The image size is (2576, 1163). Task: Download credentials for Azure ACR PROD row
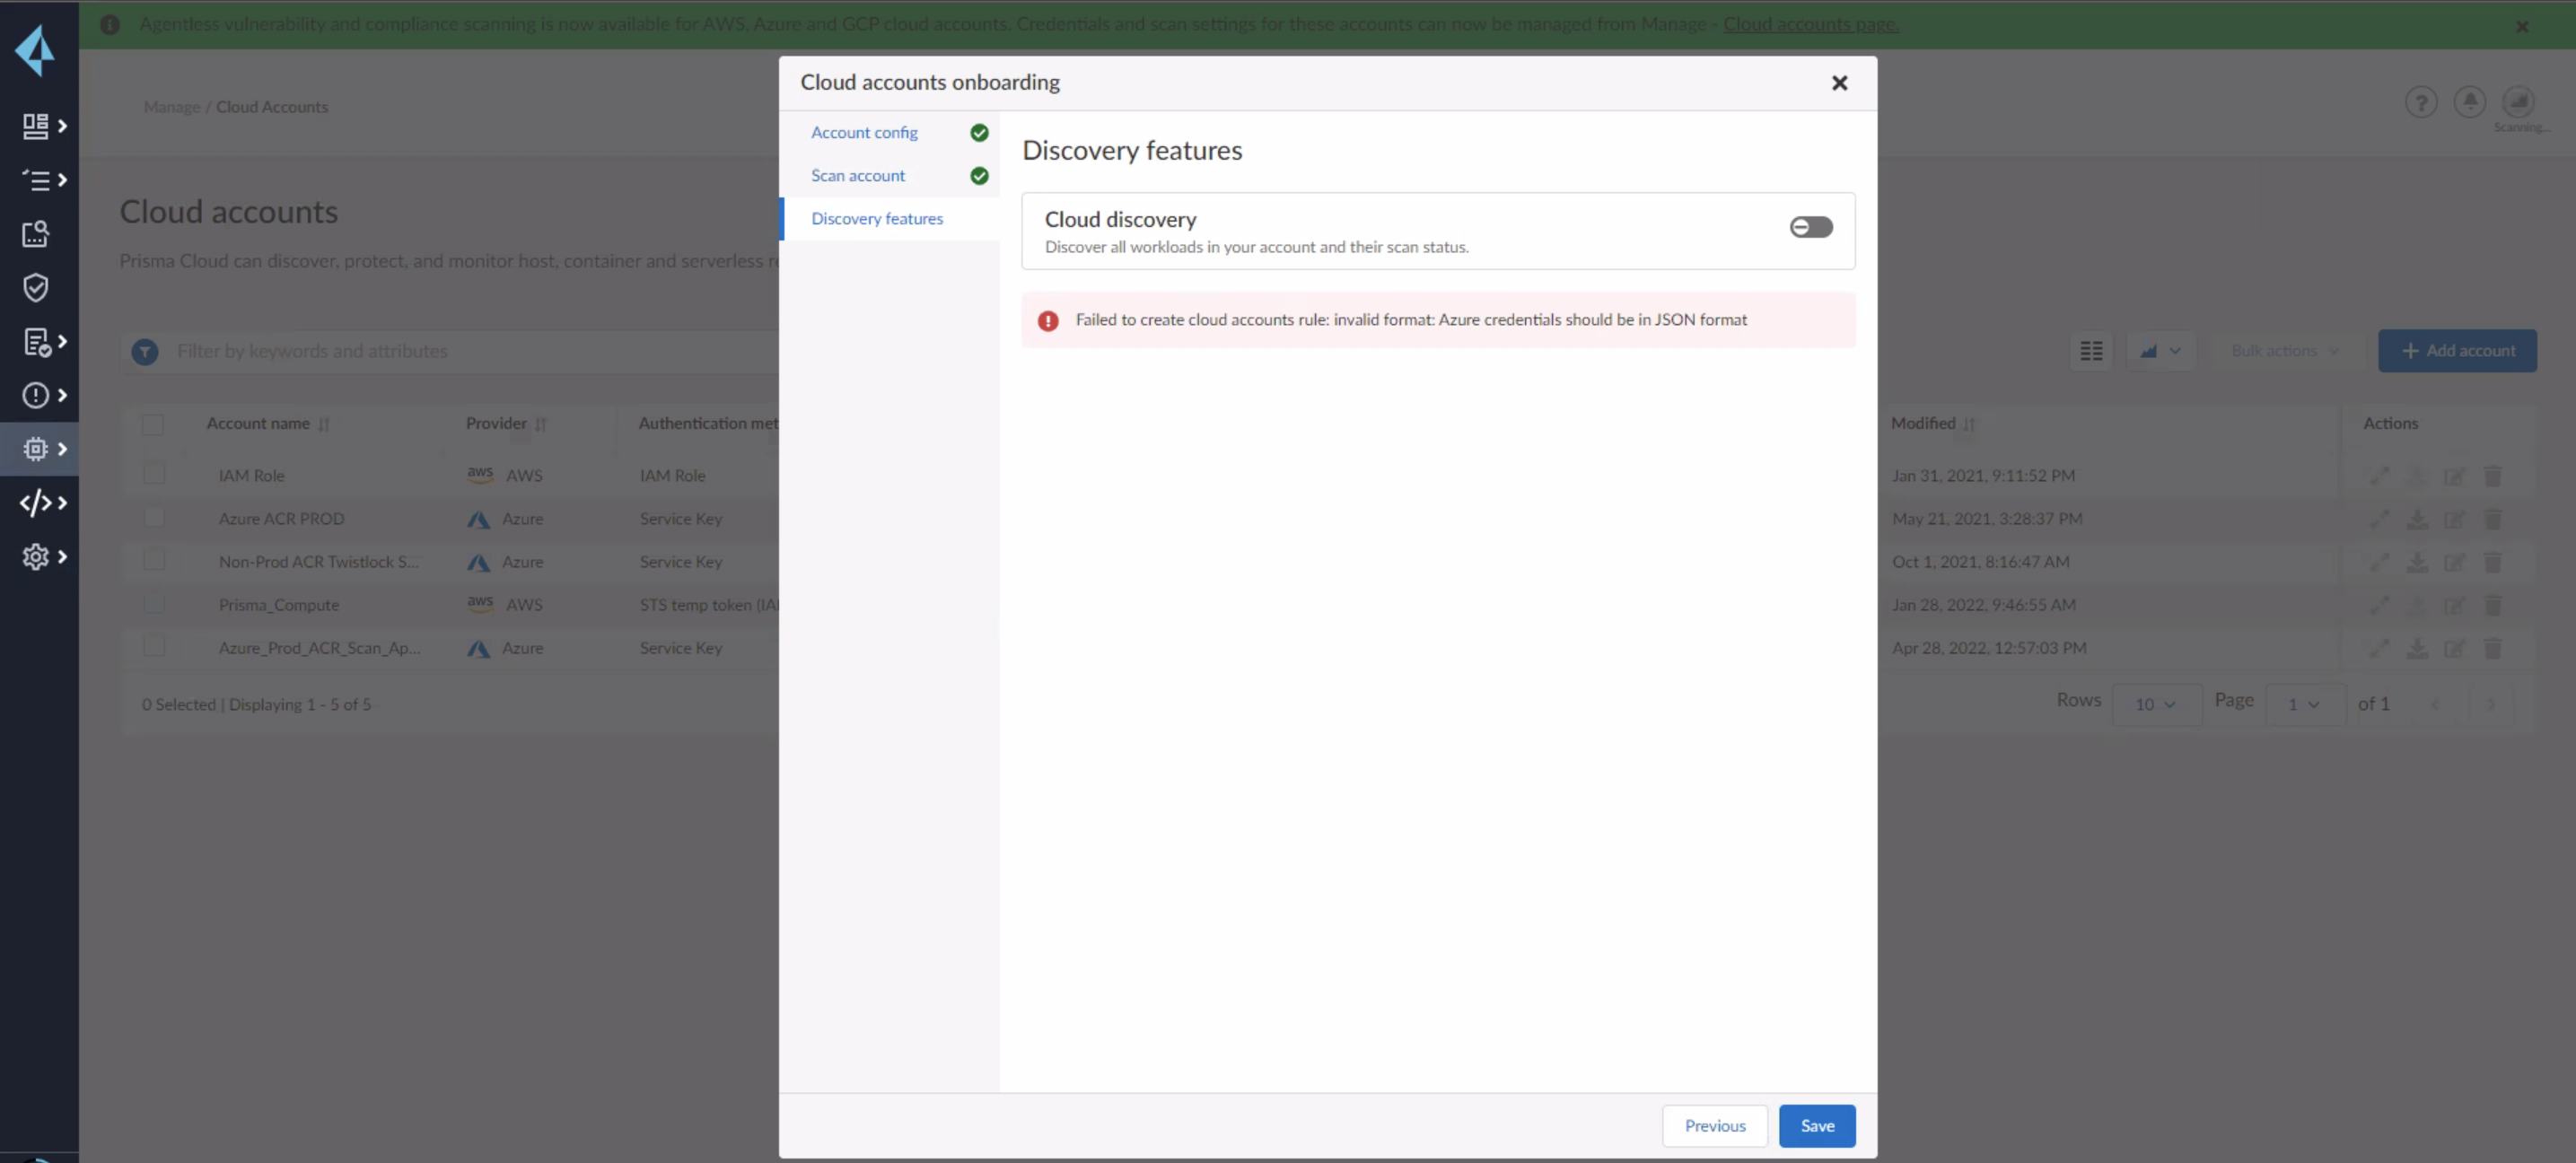[2418, 519]
